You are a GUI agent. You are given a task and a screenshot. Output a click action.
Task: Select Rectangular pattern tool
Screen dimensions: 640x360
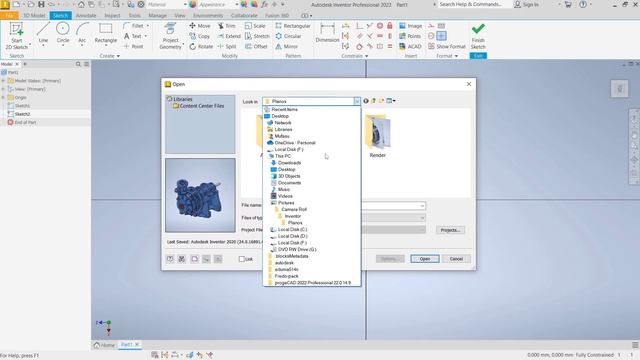tap(293, 26)
